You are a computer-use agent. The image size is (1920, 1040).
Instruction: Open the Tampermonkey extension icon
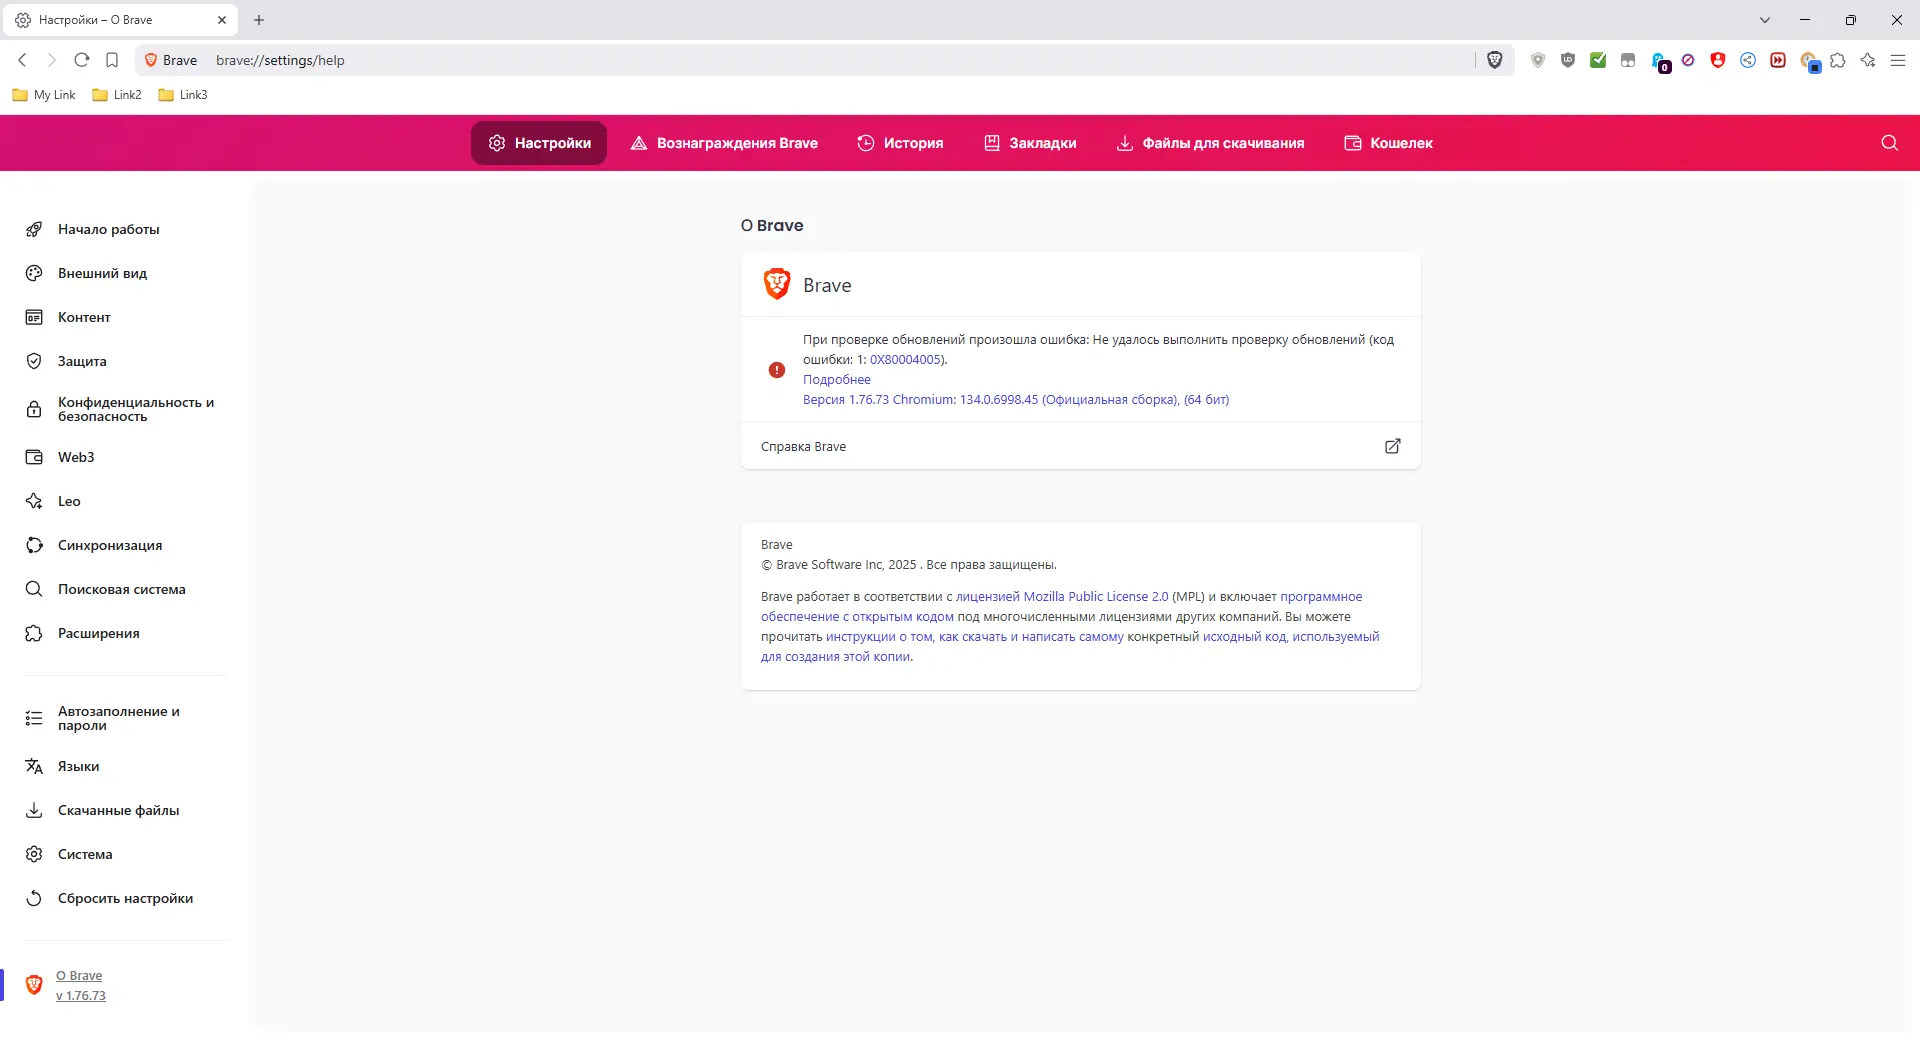point(1628,60)
